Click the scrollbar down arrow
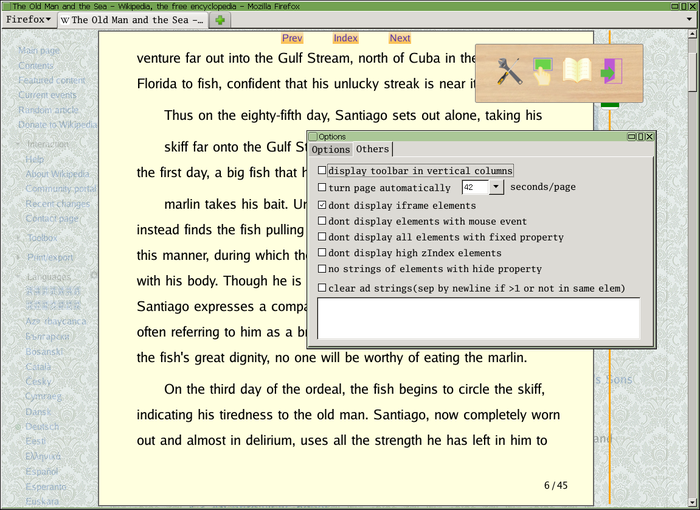 click(692, 502)
